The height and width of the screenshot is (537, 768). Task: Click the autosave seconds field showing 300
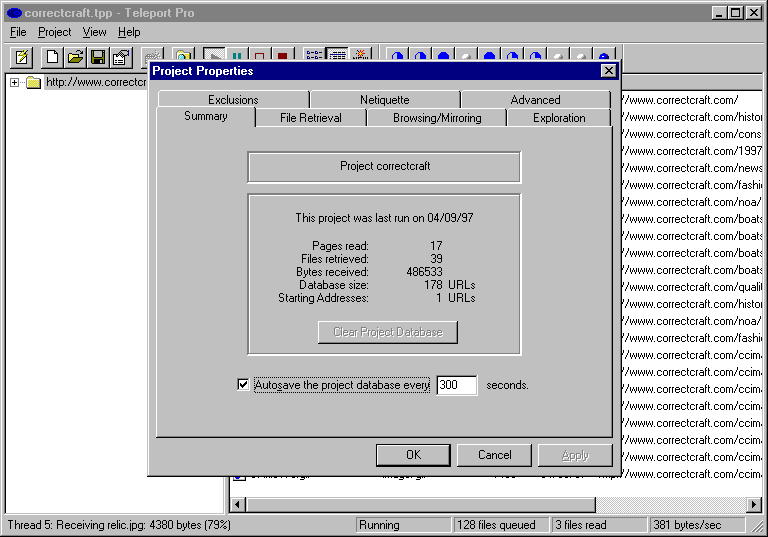(x=456, y=385)
